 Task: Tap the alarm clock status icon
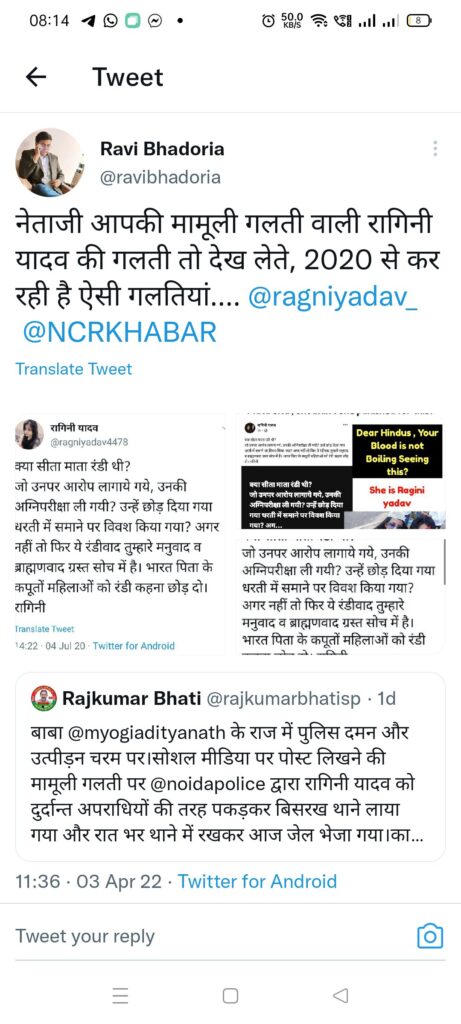coord(268,21)
